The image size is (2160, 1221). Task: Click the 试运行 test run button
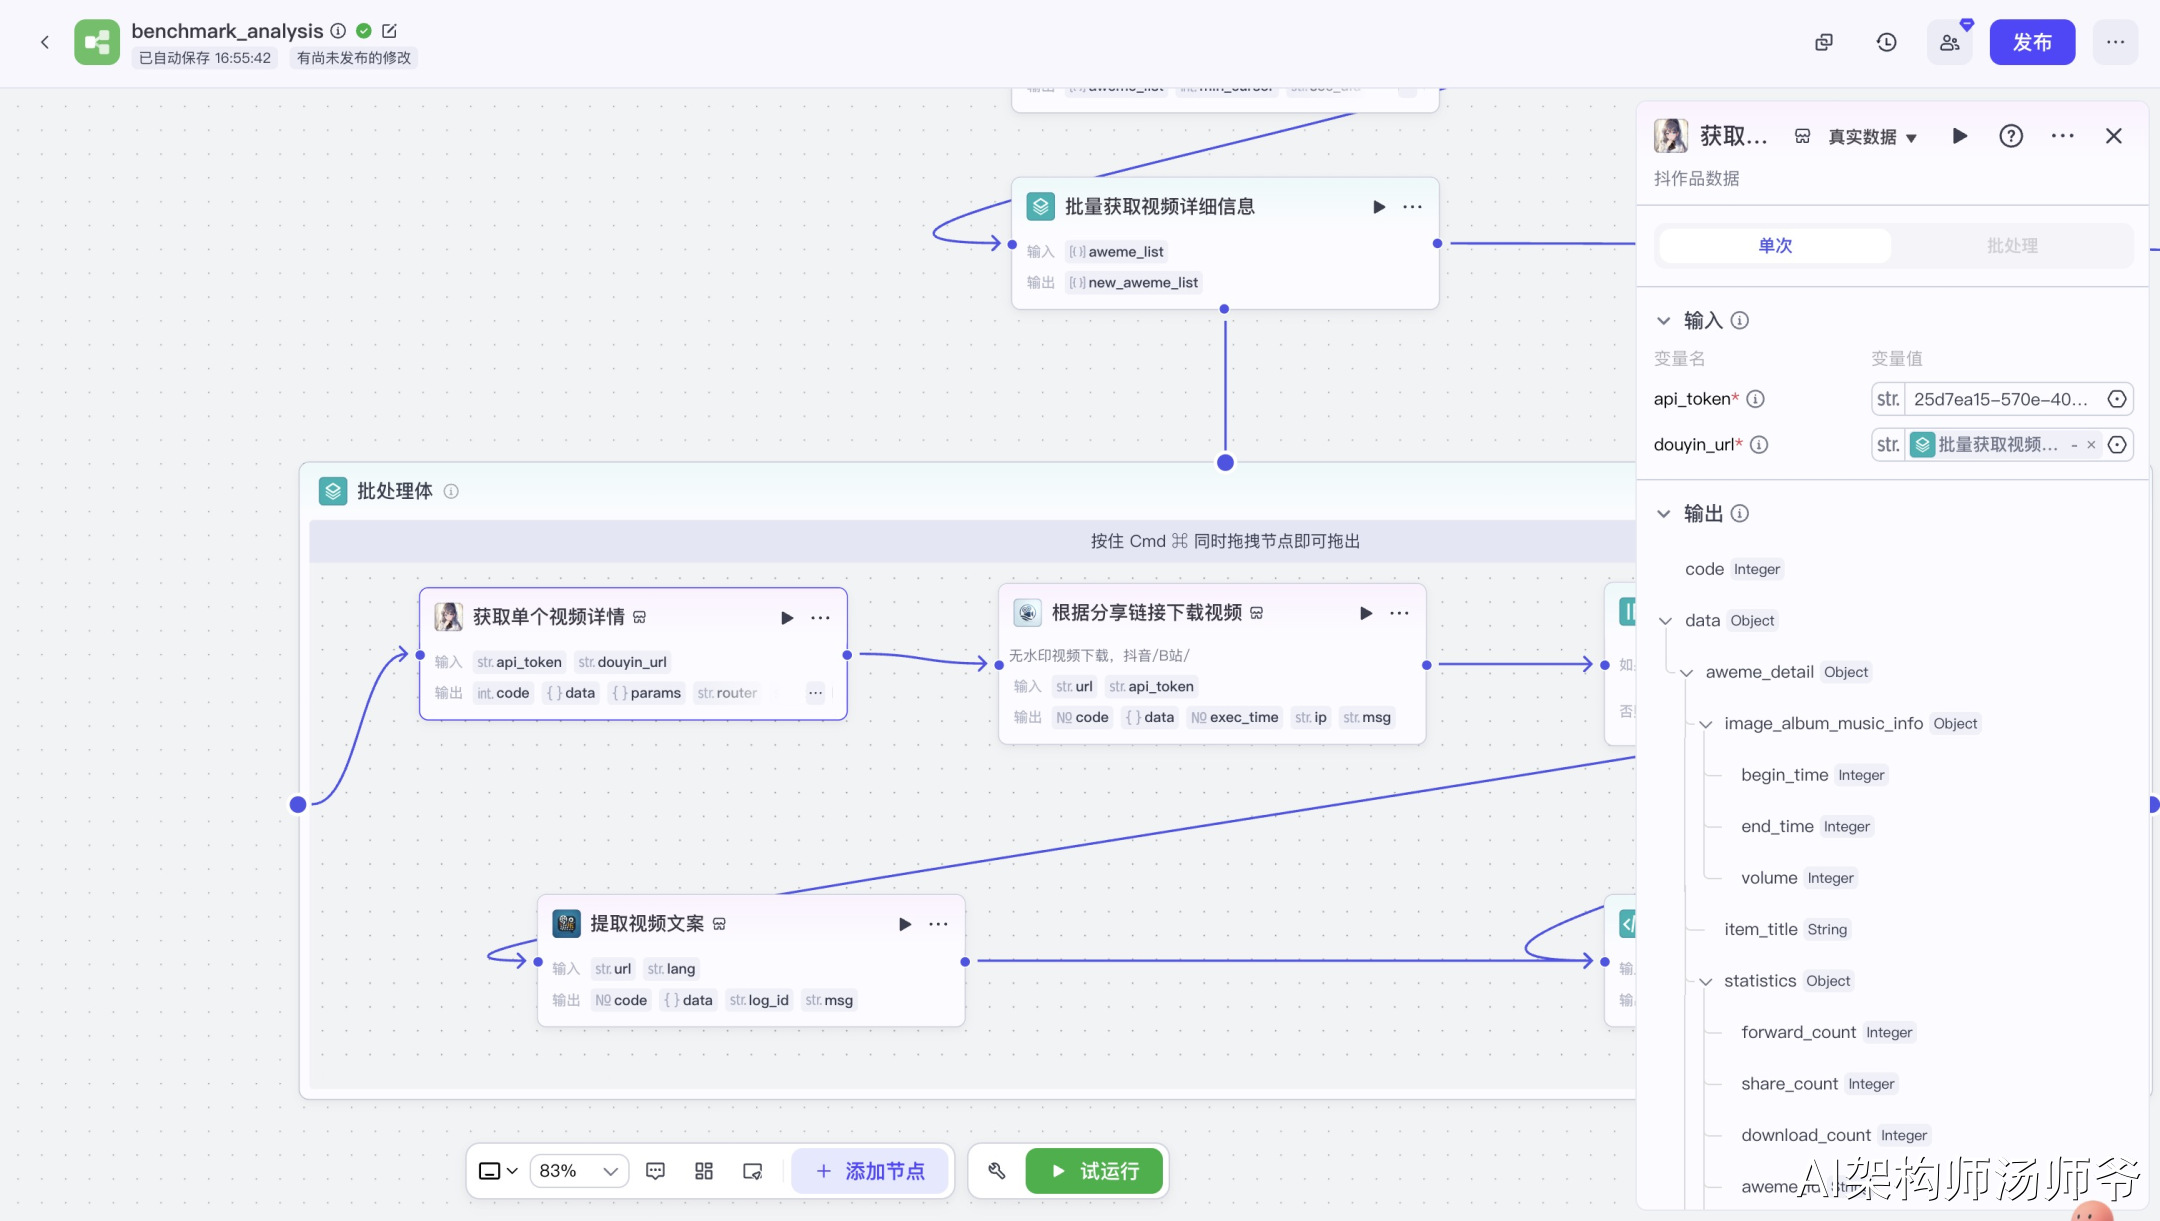(1095, 1171)
